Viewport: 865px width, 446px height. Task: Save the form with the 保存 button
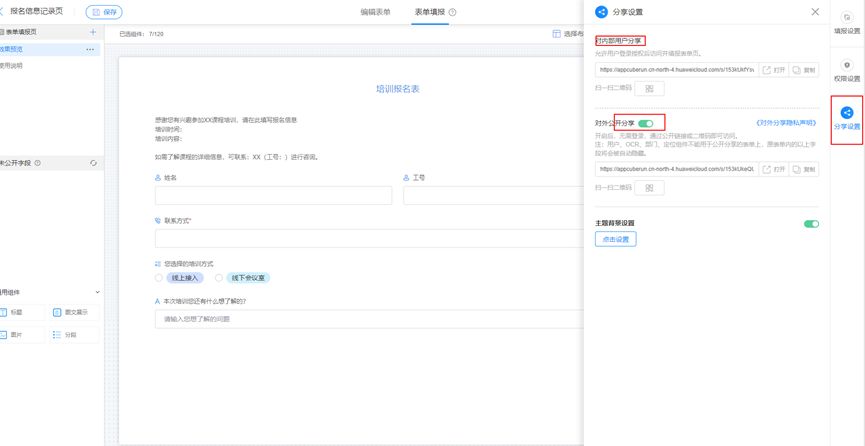tap(104, 12)
